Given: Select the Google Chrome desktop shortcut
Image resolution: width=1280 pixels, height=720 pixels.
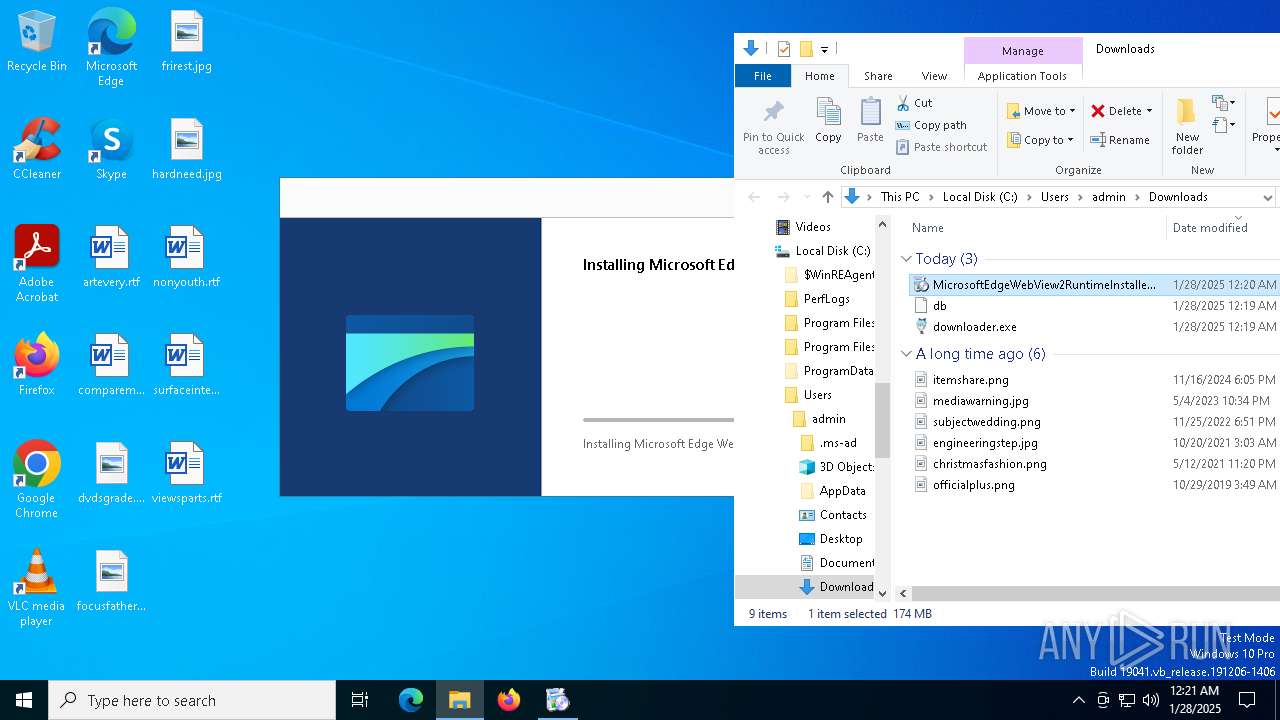Looking at the screenshot, I should [37, 480].
